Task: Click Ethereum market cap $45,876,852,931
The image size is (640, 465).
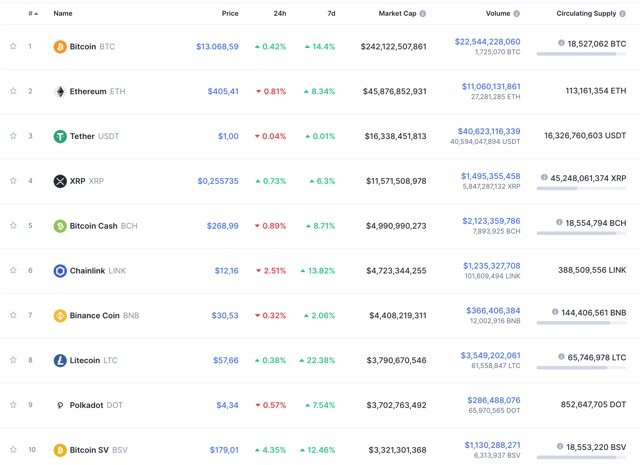Action: click(x=395, y=91)
